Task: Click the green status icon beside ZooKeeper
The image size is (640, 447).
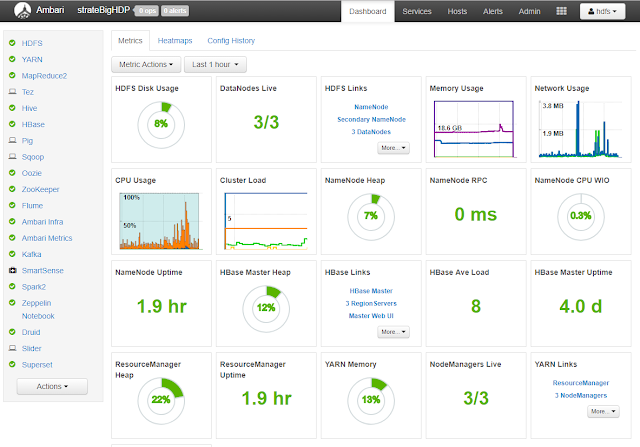Action: [x=12, y=189]
